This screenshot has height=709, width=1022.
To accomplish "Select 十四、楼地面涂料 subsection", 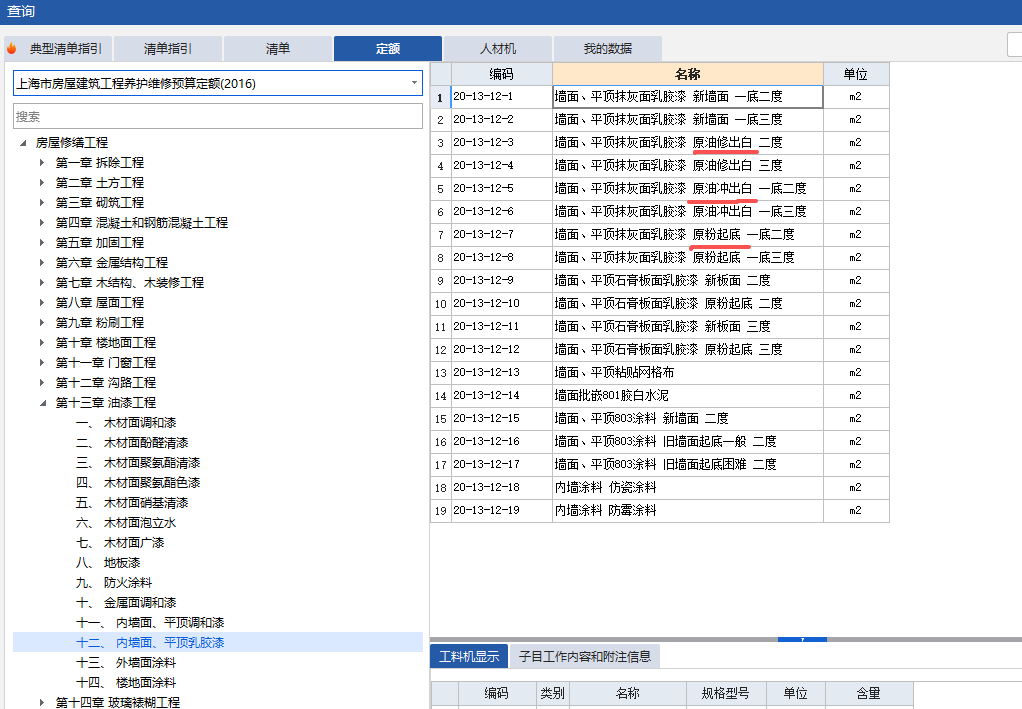I will 126,683.
